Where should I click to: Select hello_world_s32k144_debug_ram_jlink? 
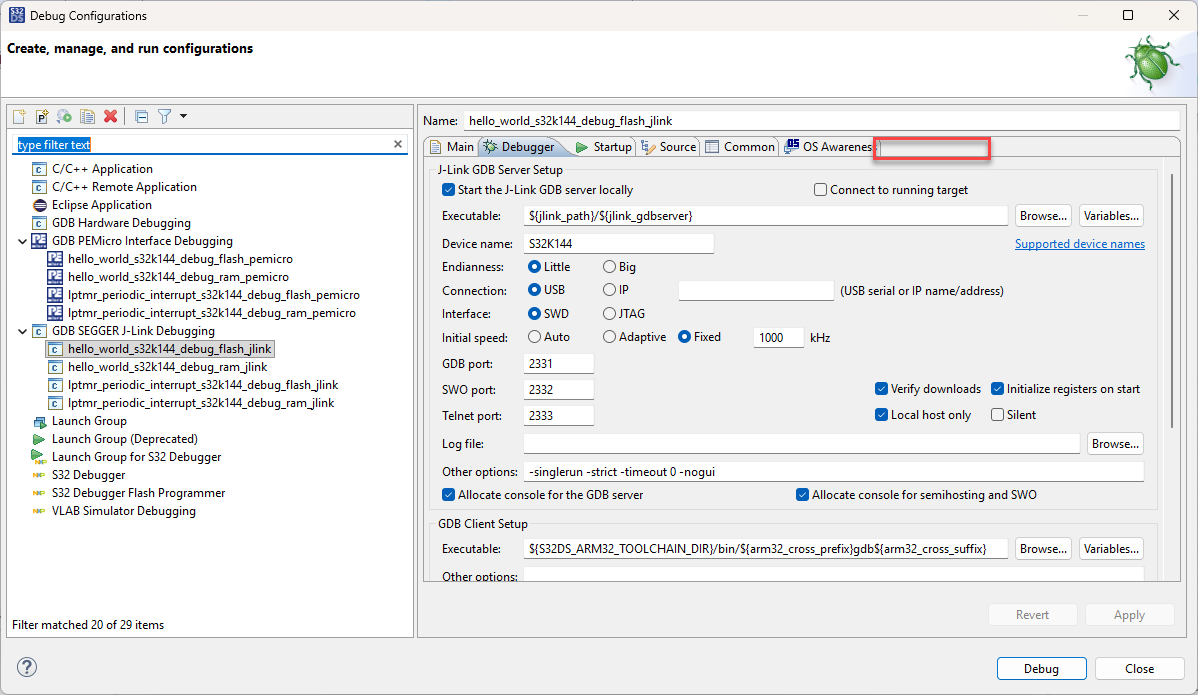(x=167, y=367)
